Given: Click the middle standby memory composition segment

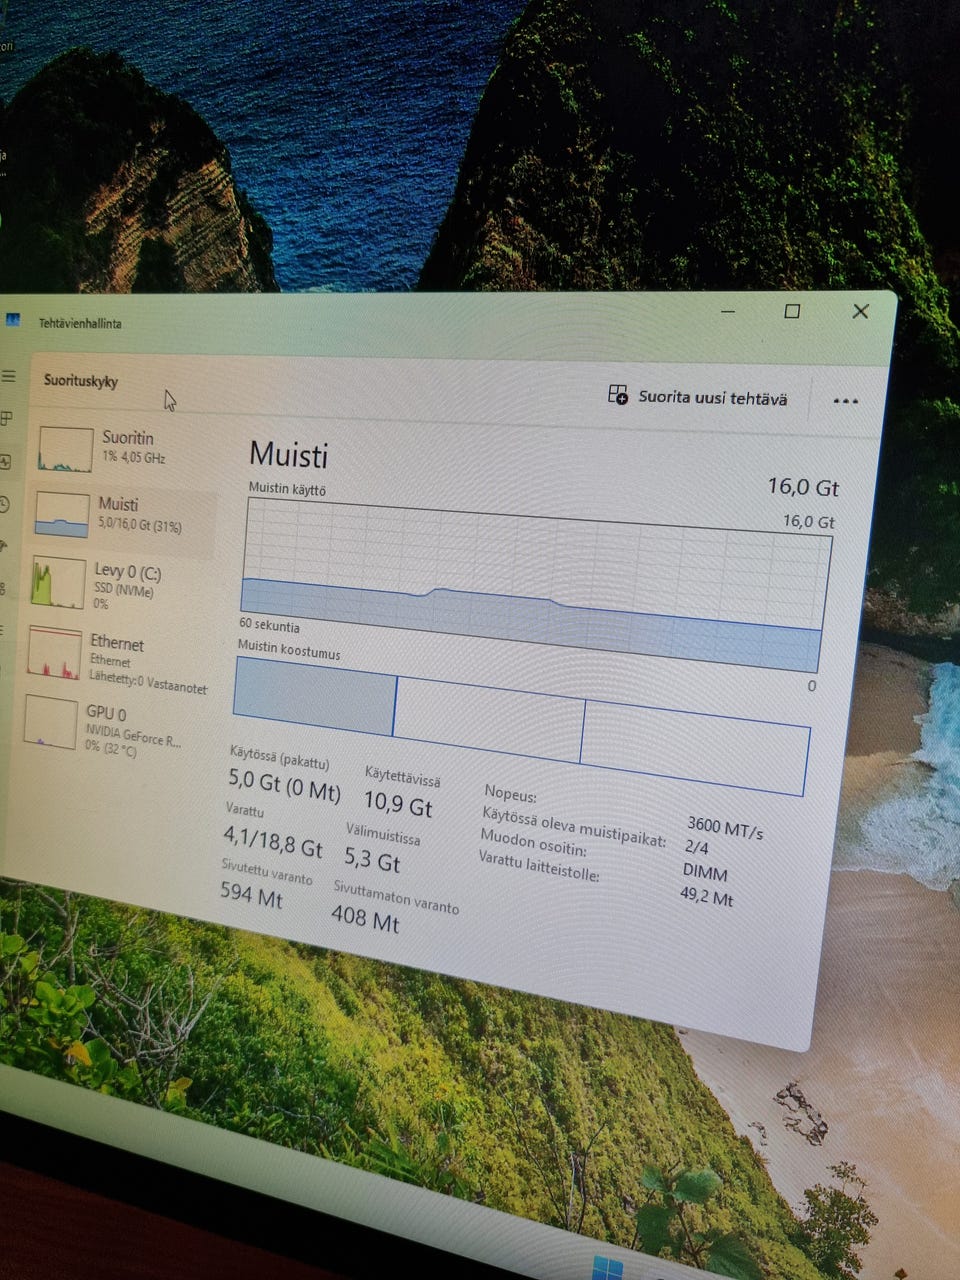Looking at the screenshot, I should coord(488,720).
